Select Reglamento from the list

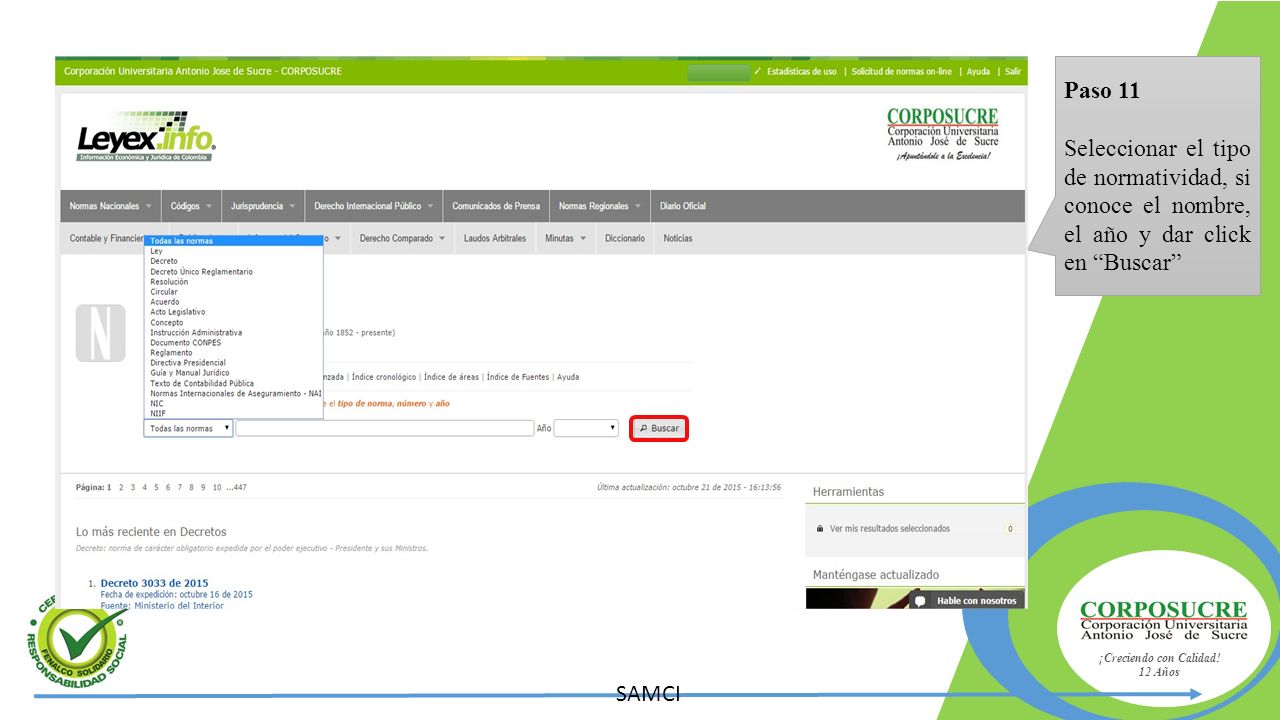233,353
